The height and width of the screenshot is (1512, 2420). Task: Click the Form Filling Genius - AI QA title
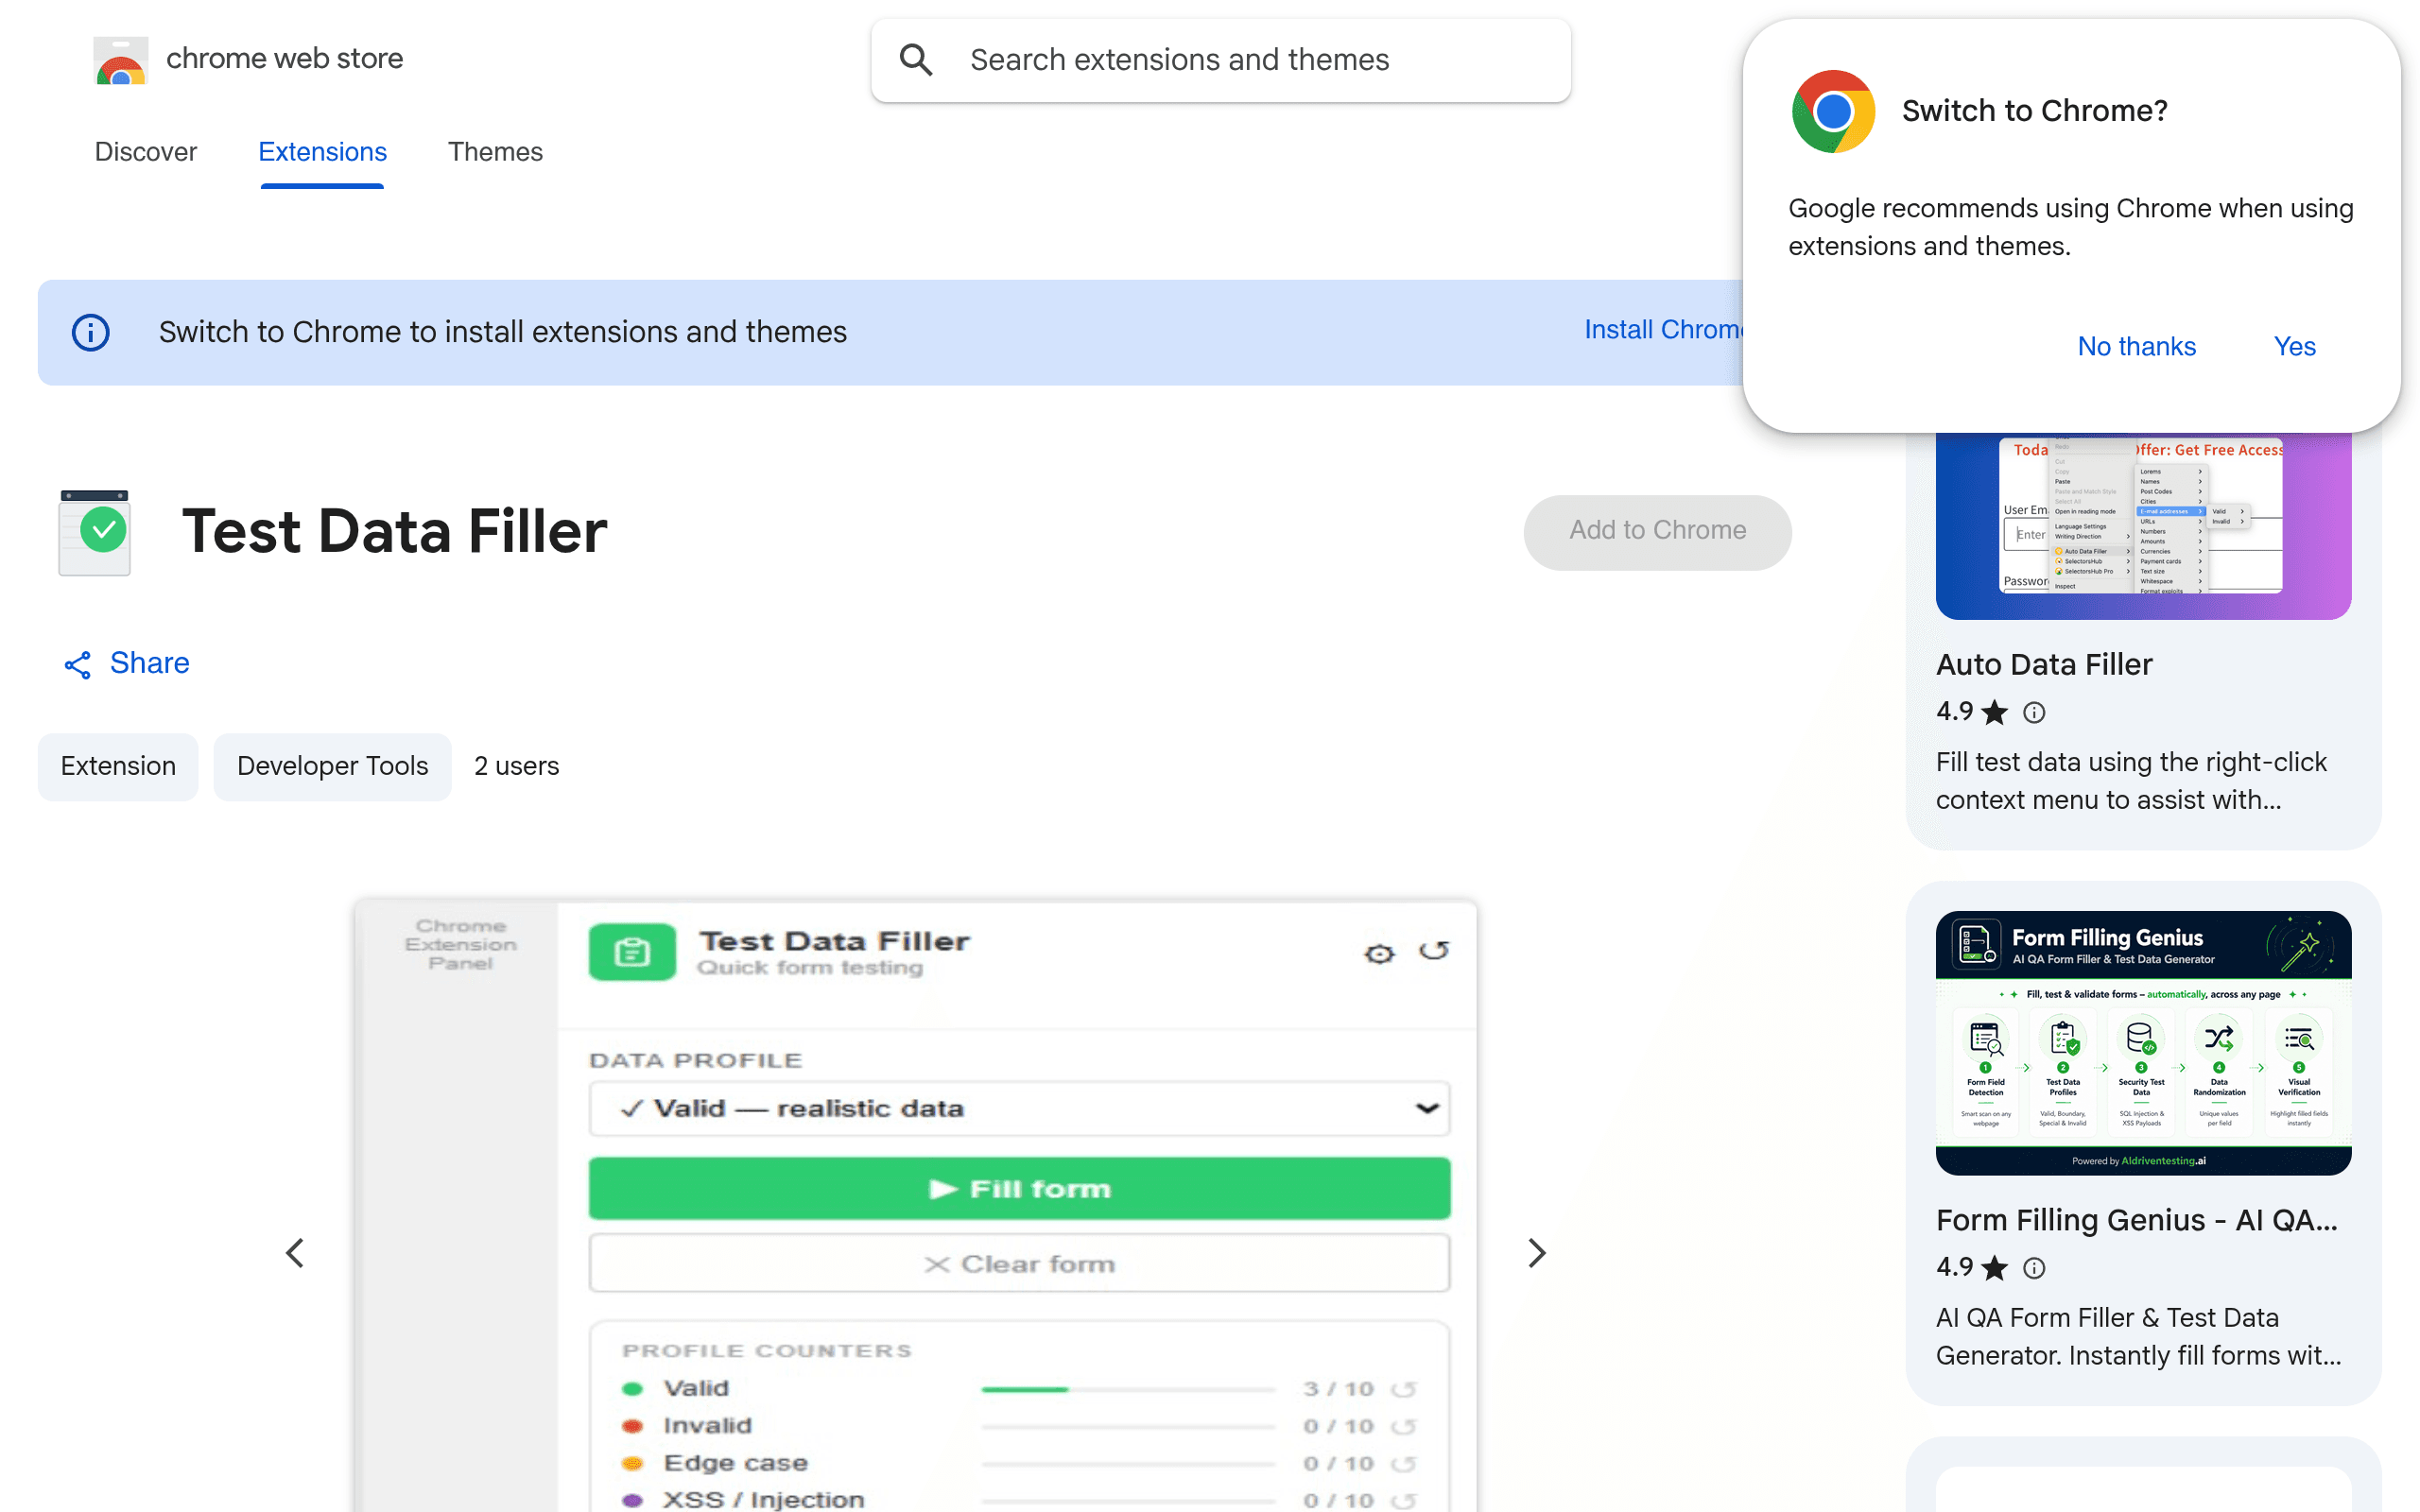point(2136,1220)
